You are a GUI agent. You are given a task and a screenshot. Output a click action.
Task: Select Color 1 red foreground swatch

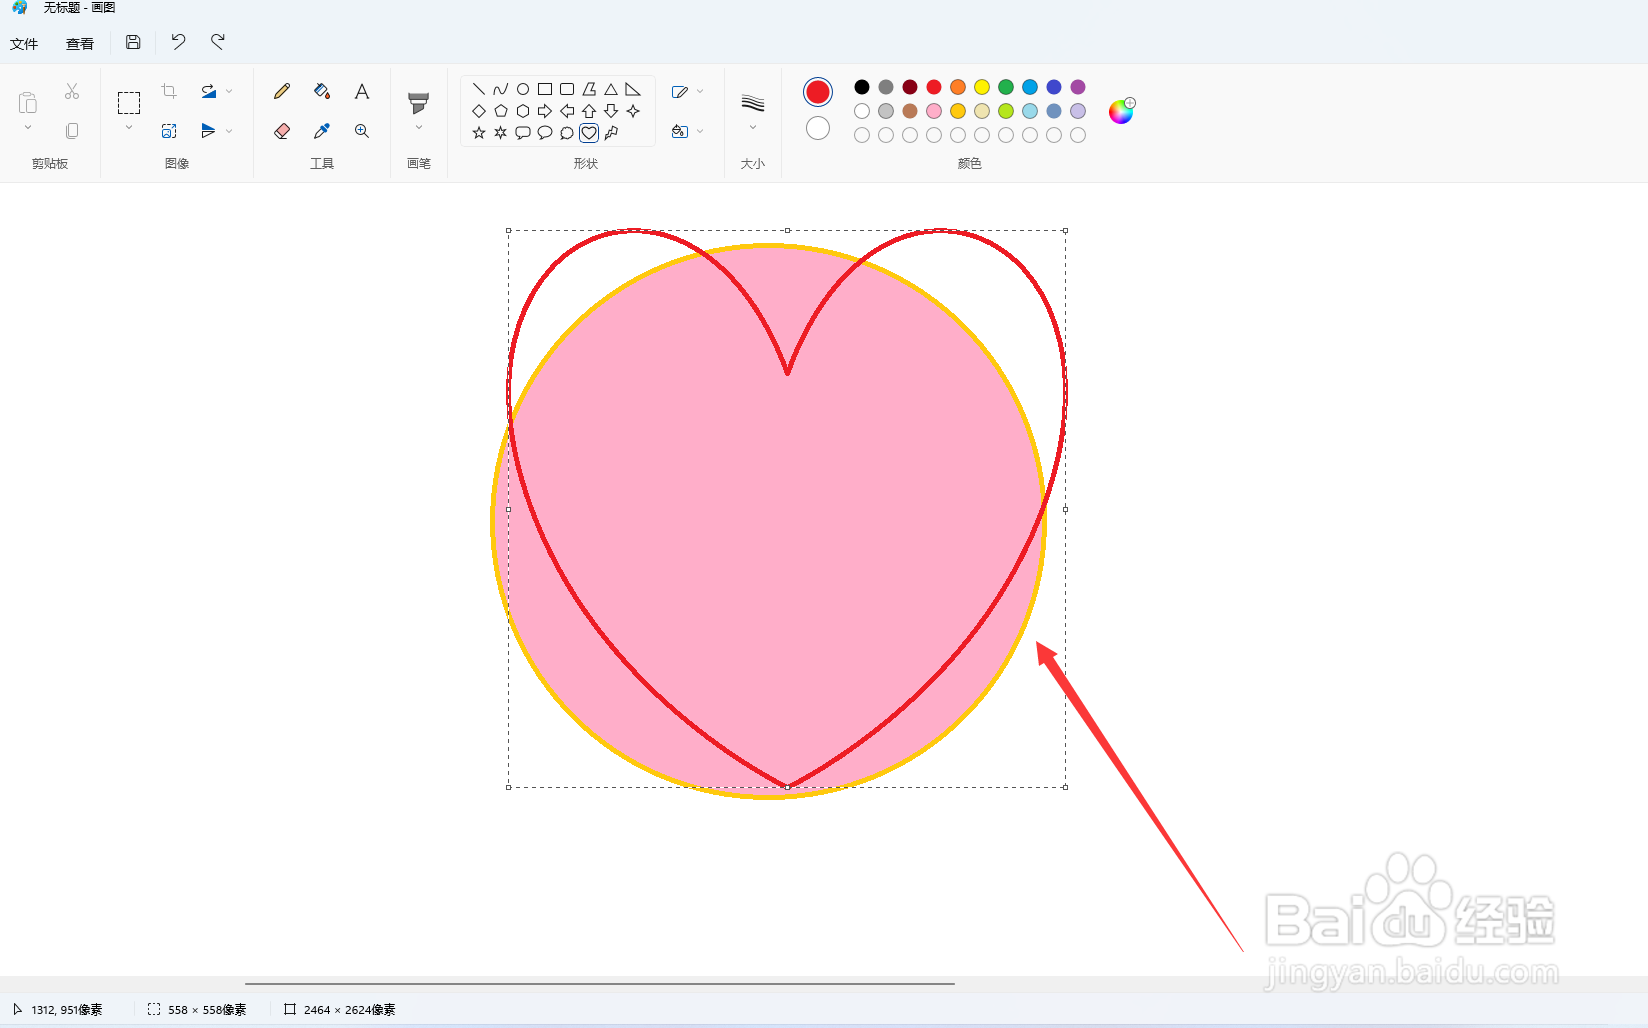(x=818, y=92)
